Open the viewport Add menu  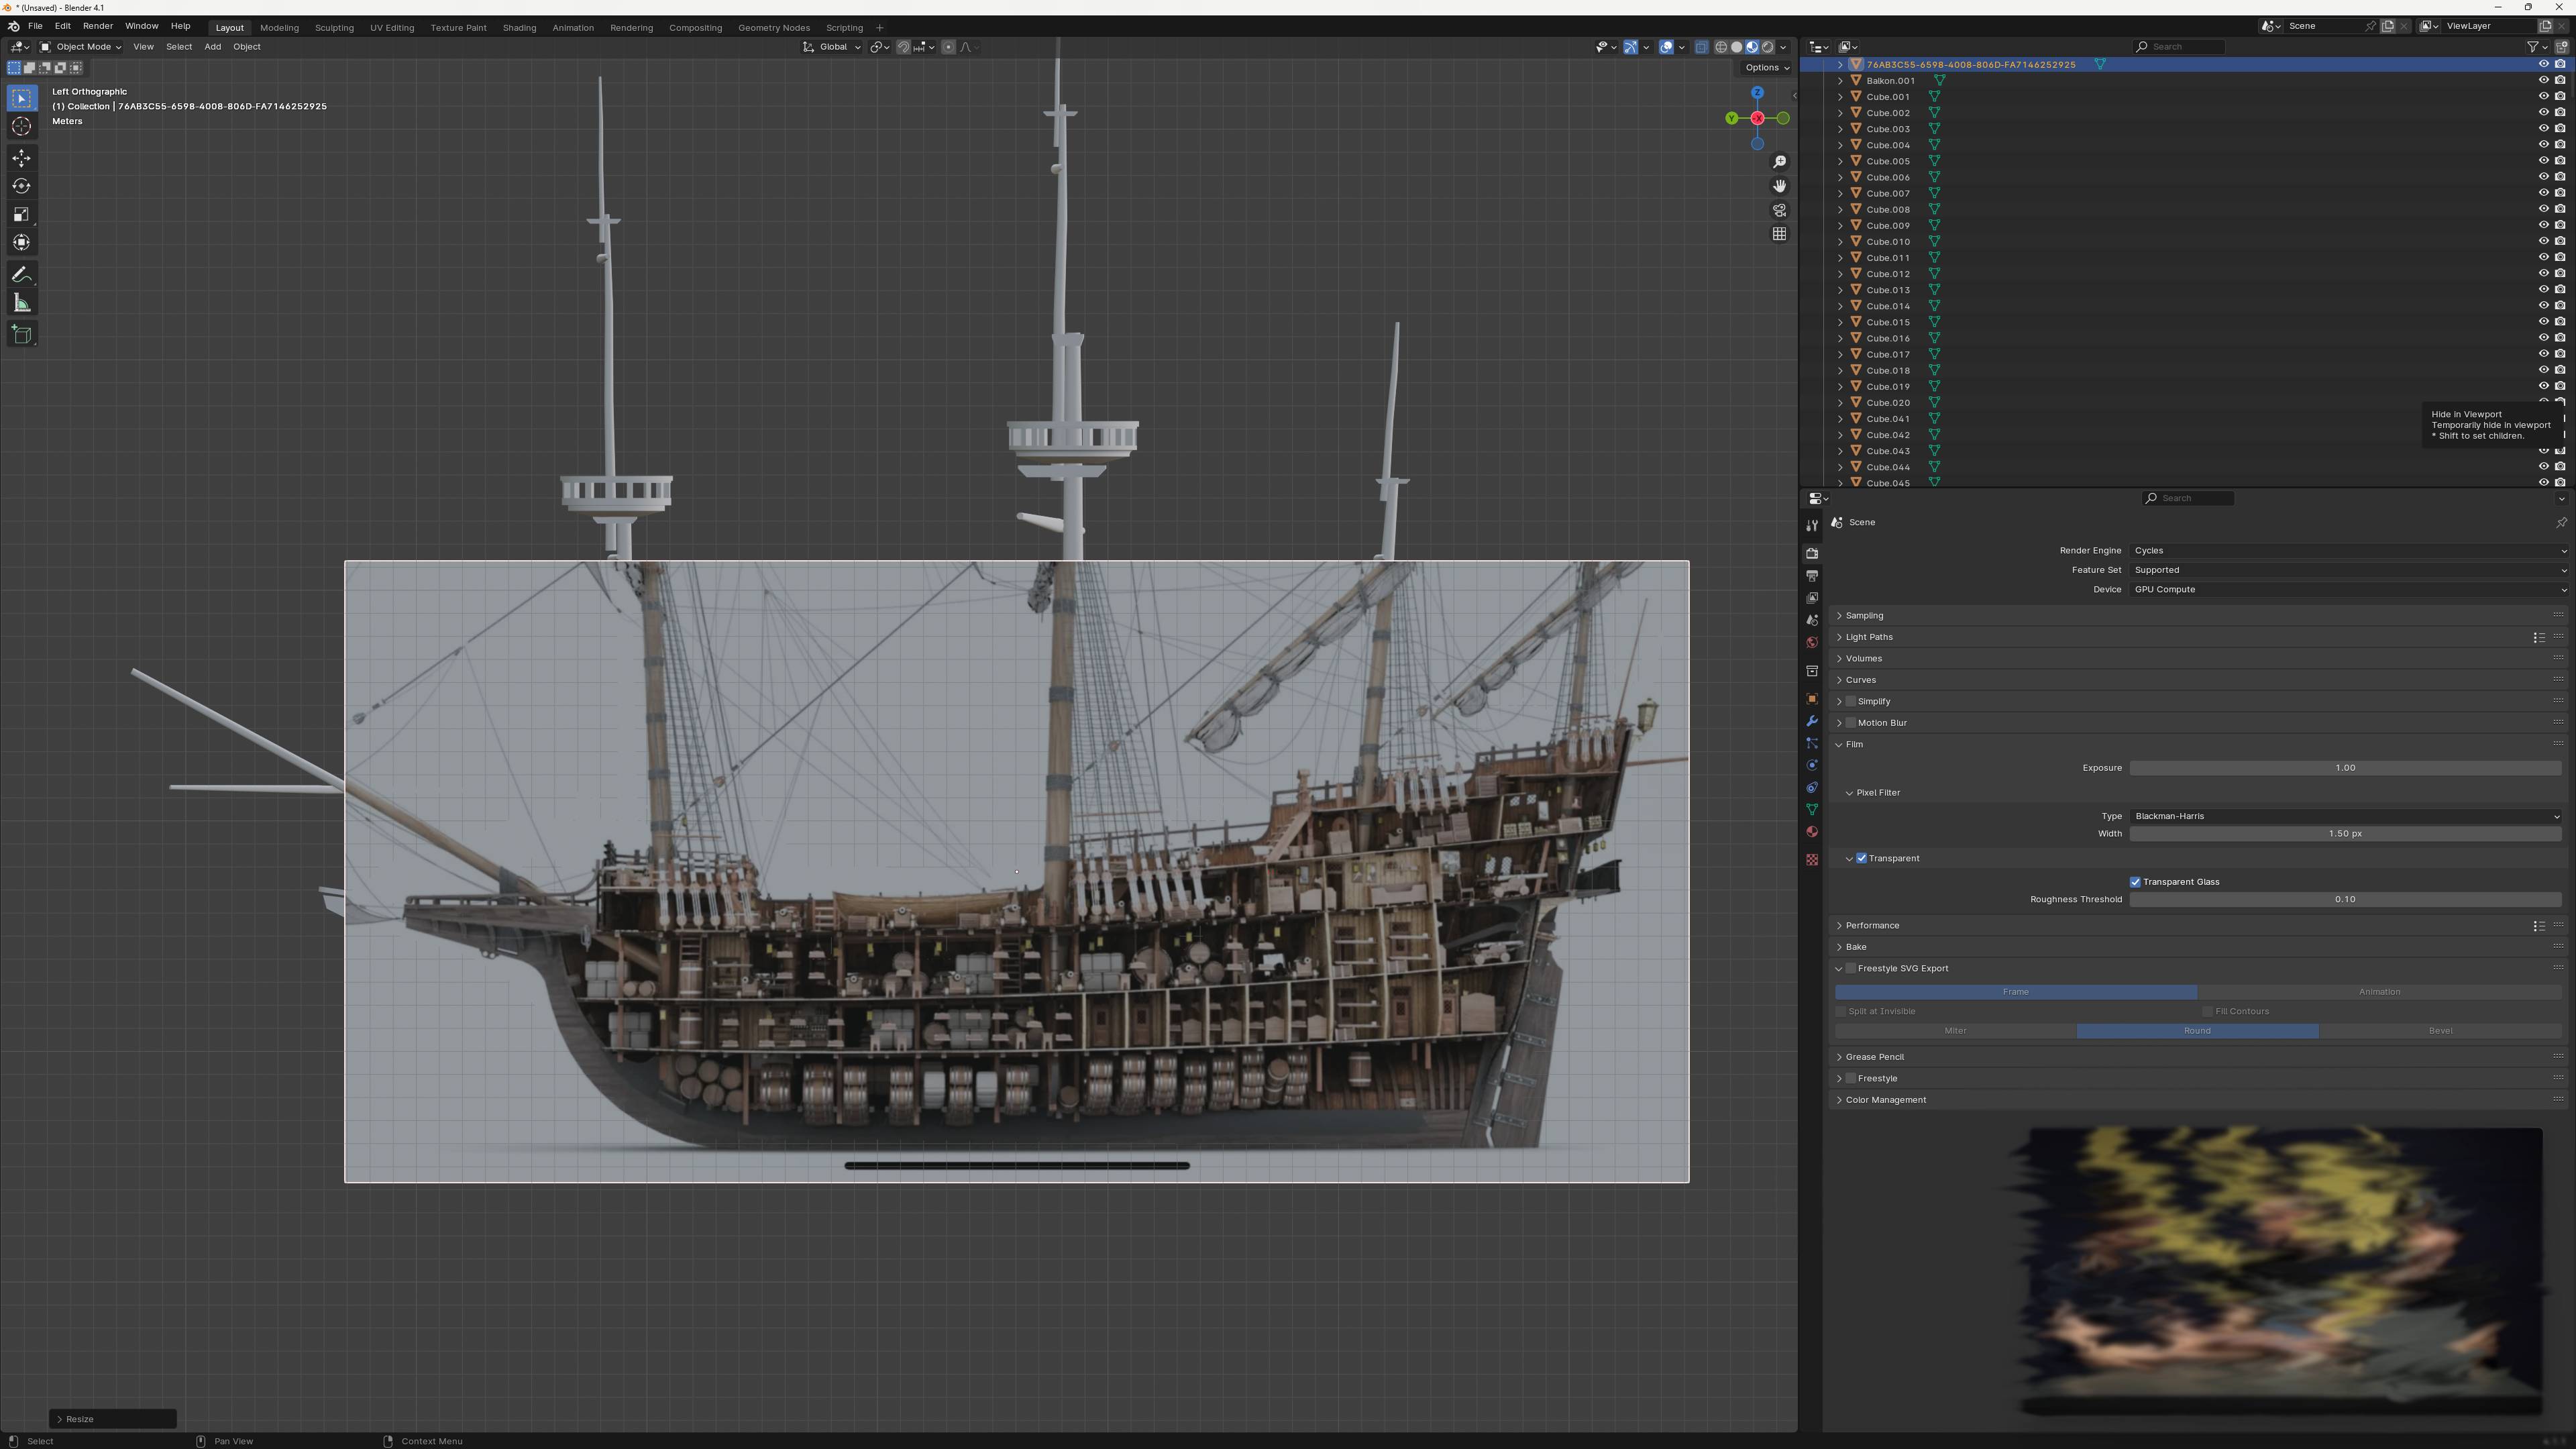coord(213,47)
